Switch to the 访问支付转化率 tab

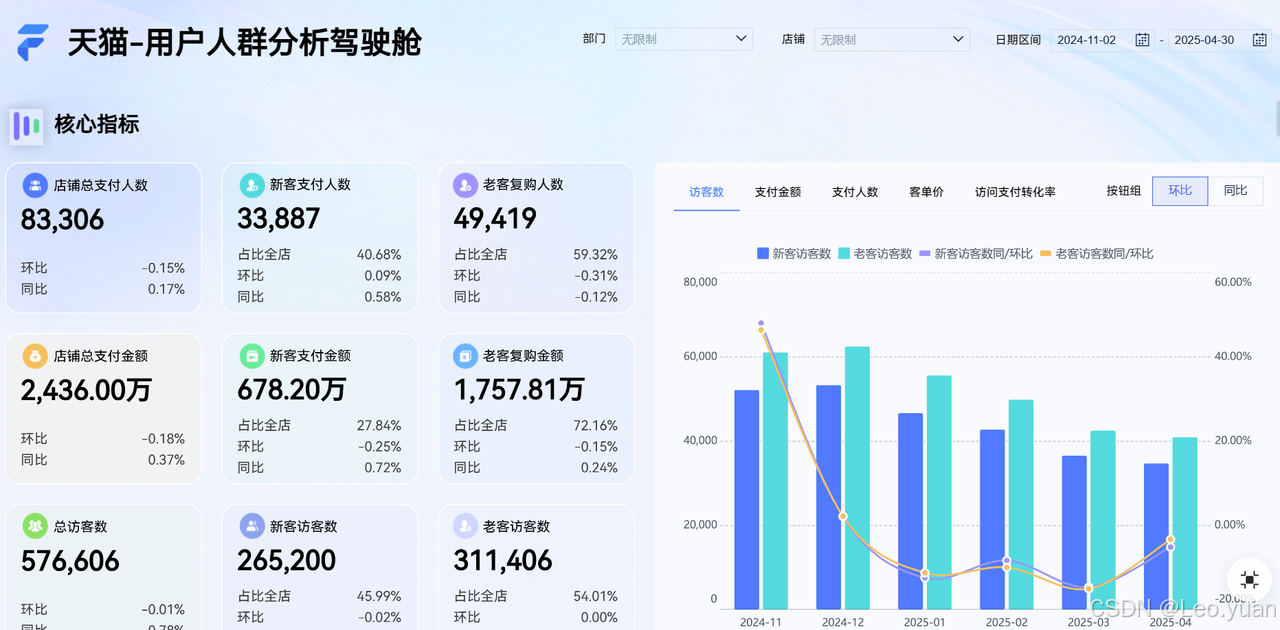pyautogui.click(x=1015, y=192)
